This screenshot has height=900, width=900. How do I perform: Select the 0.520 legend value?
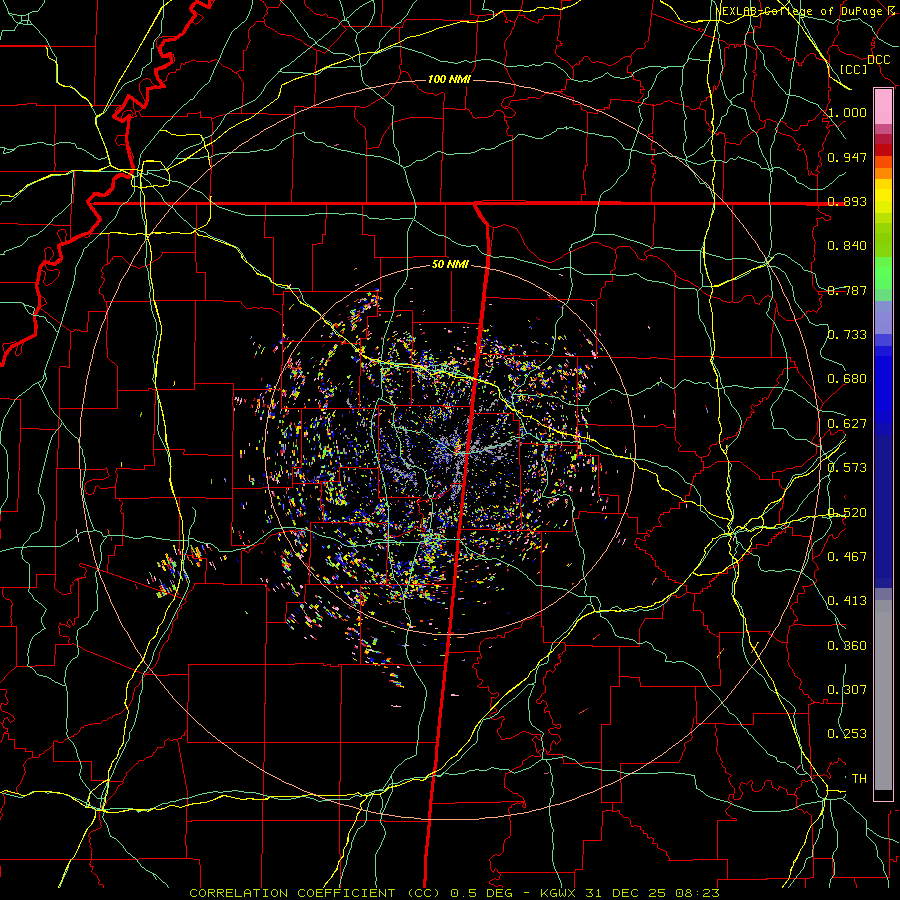click(x=847, y=513)
